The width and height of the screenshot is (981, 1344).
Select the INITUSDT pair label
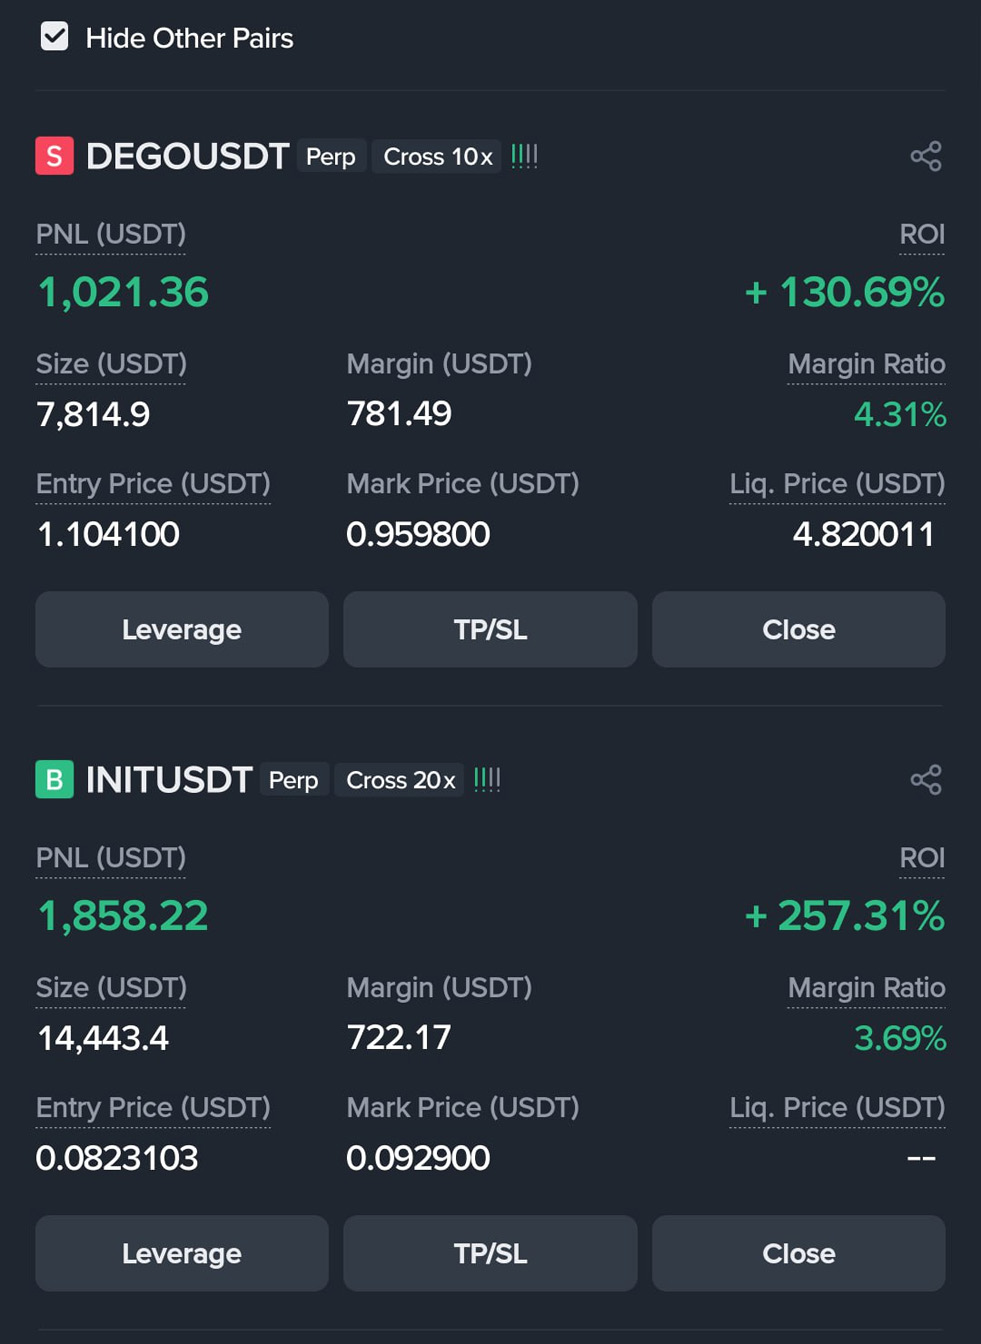pos(168,779)
